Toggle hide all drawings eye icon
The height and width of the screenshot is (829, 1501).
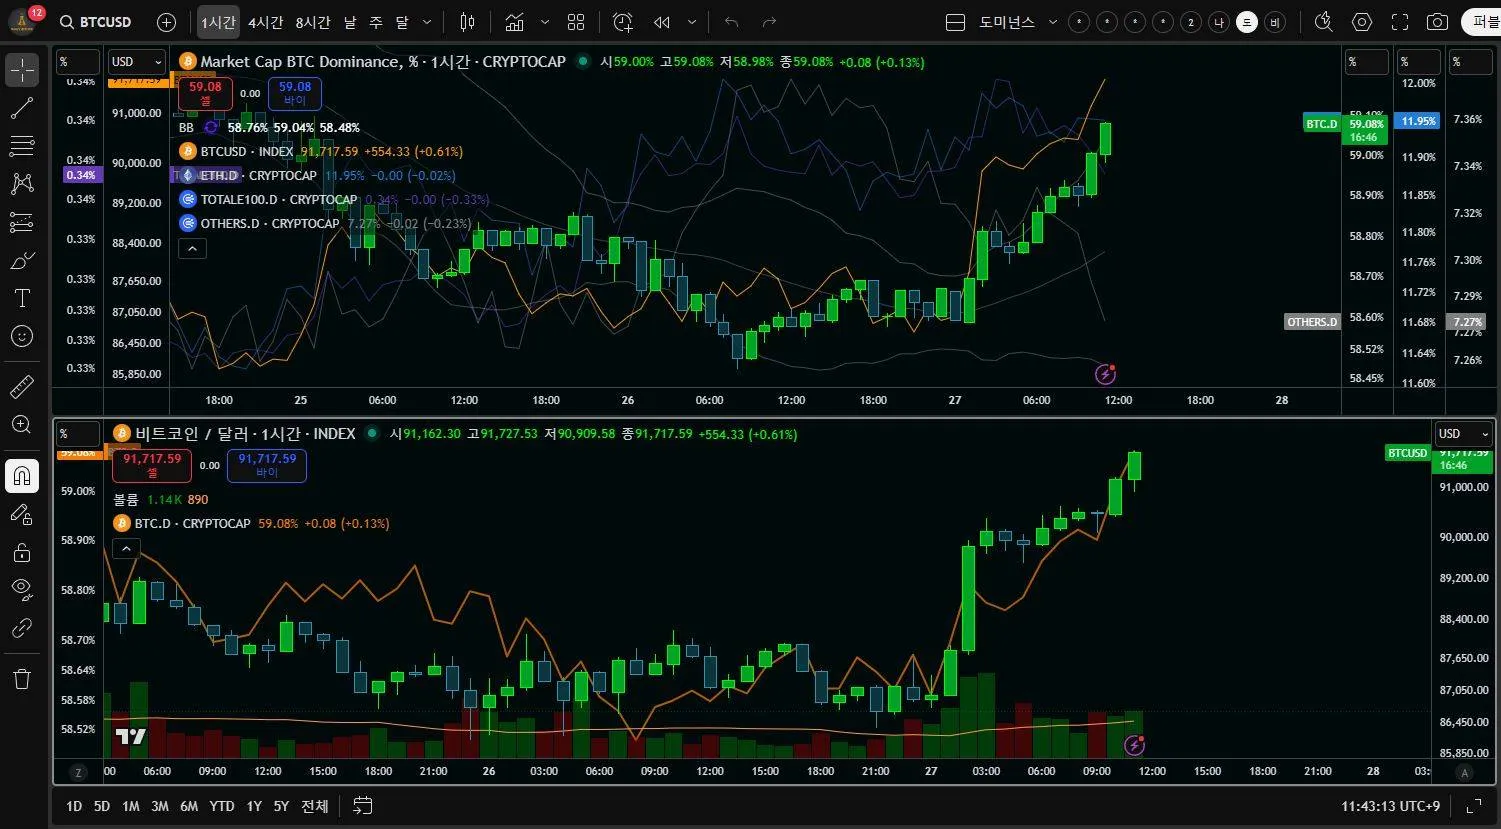pyautogui.click(x=22, y=588)
